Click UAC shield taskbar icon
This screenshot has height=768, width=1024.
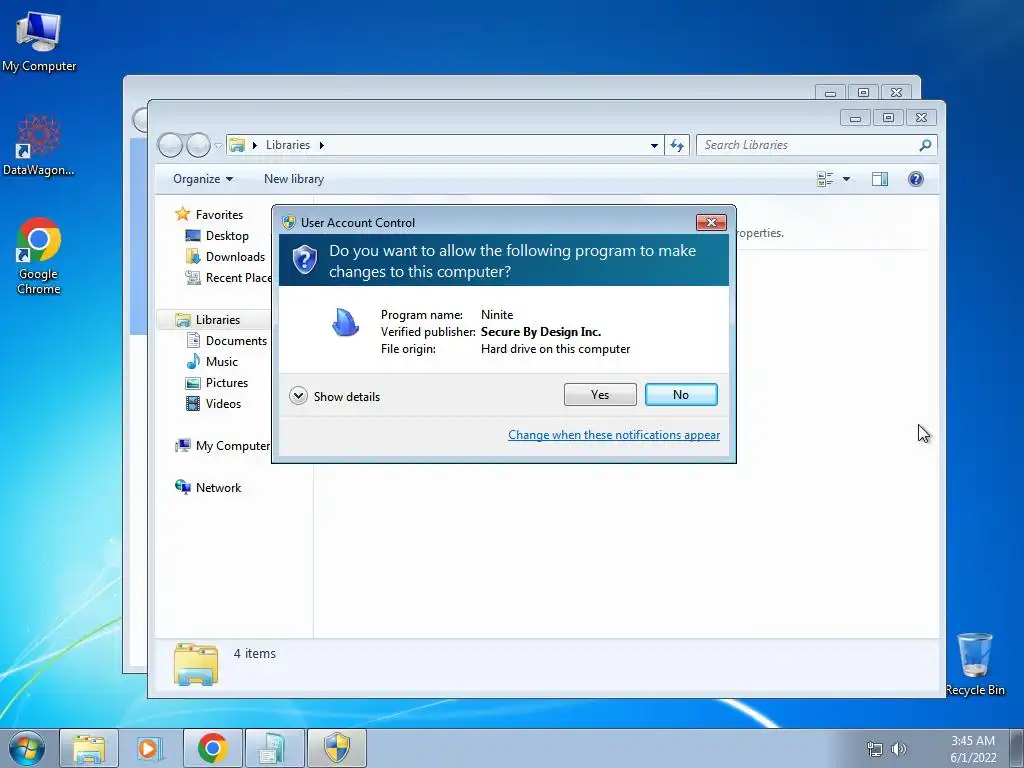point(336,748)
